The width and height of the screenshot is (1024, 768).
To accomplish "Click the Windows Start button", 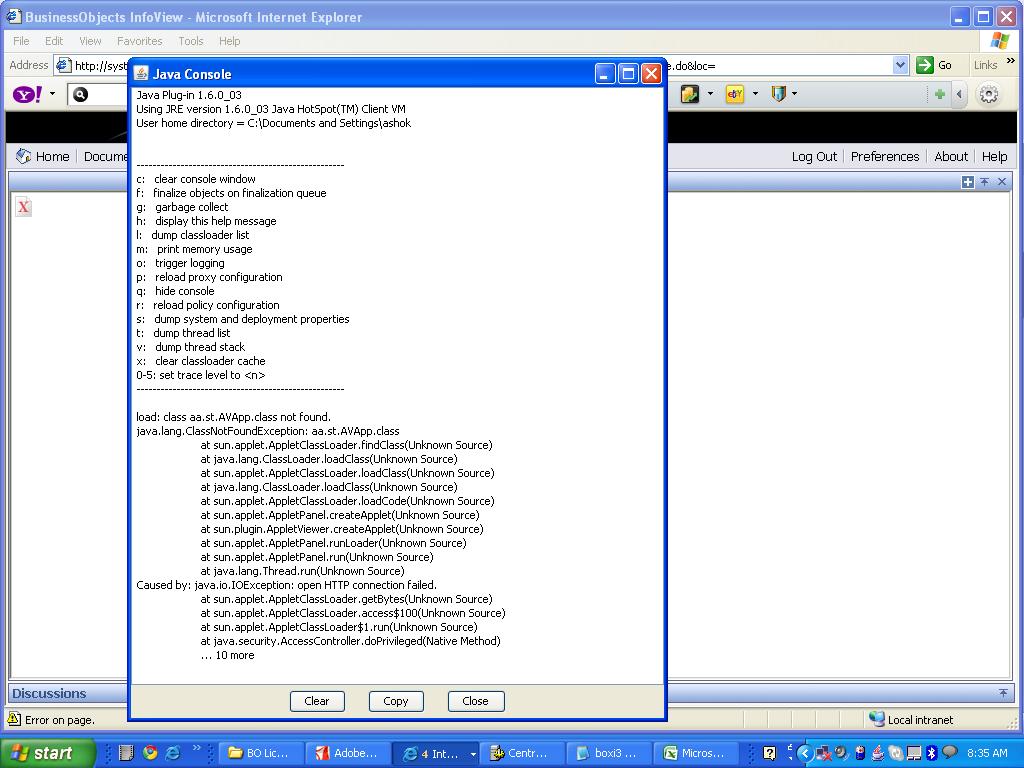I will [47, 753].
